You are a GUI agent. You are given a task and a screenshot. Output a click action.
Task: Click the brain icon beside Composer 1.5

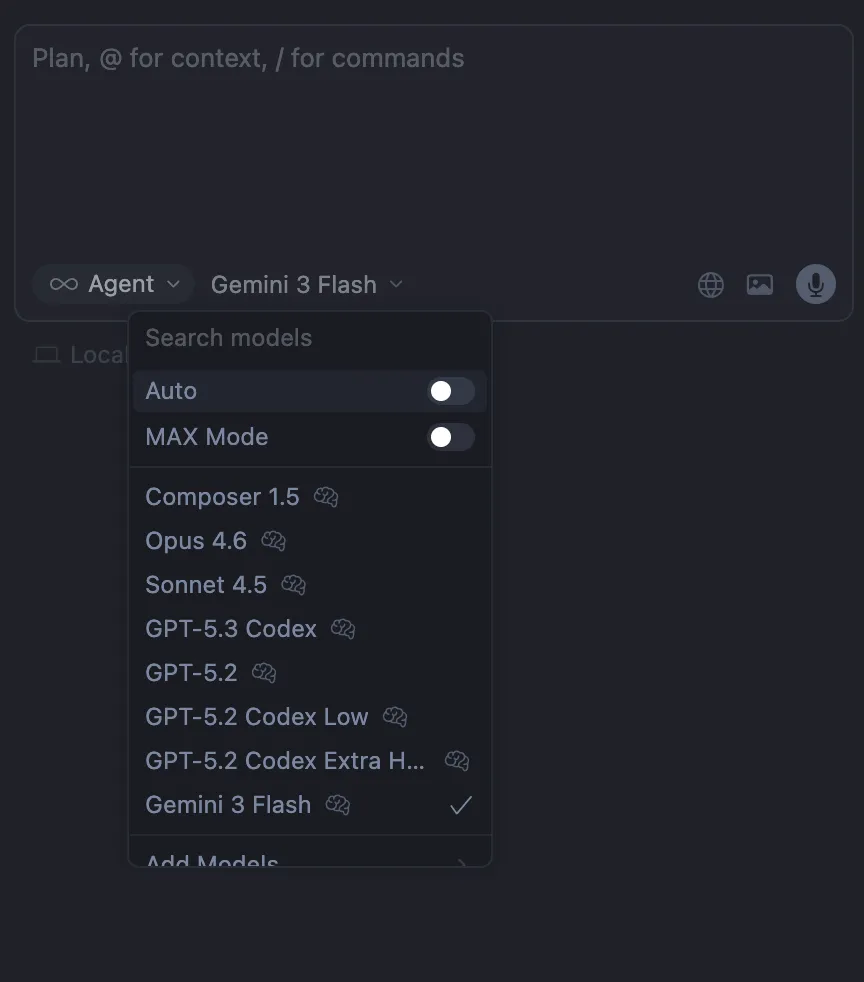click(x=326, y=497)
